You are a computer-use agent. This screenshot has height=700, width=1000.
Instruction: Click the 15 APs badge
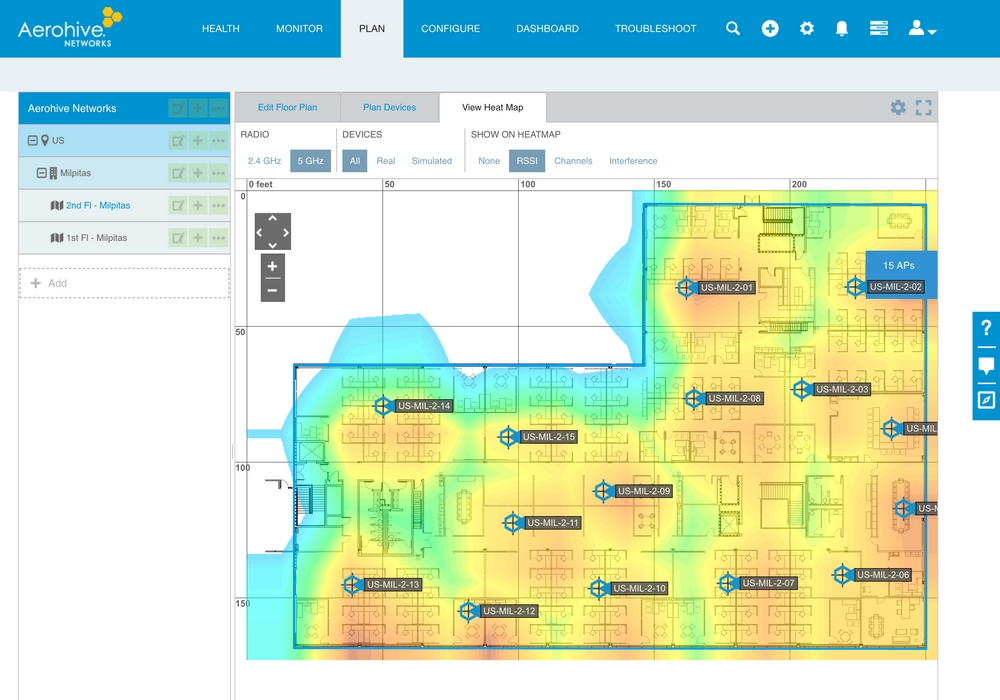pyautogui.click(x=899, y=265)
